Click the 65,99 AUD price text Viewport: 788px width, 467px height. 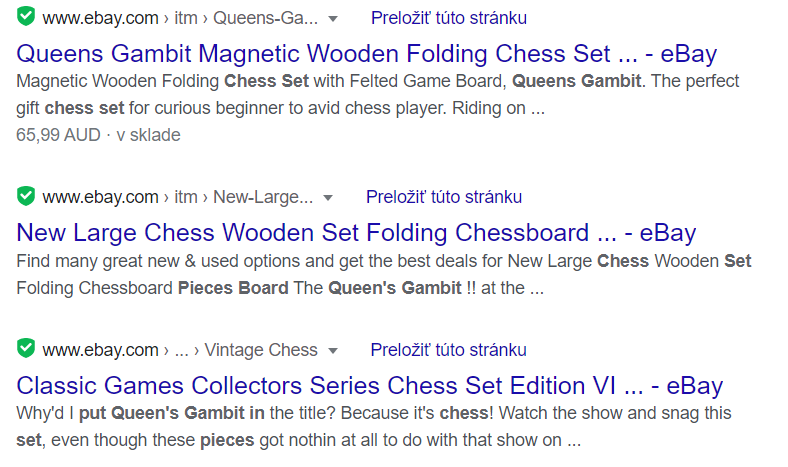coord(58,135)
